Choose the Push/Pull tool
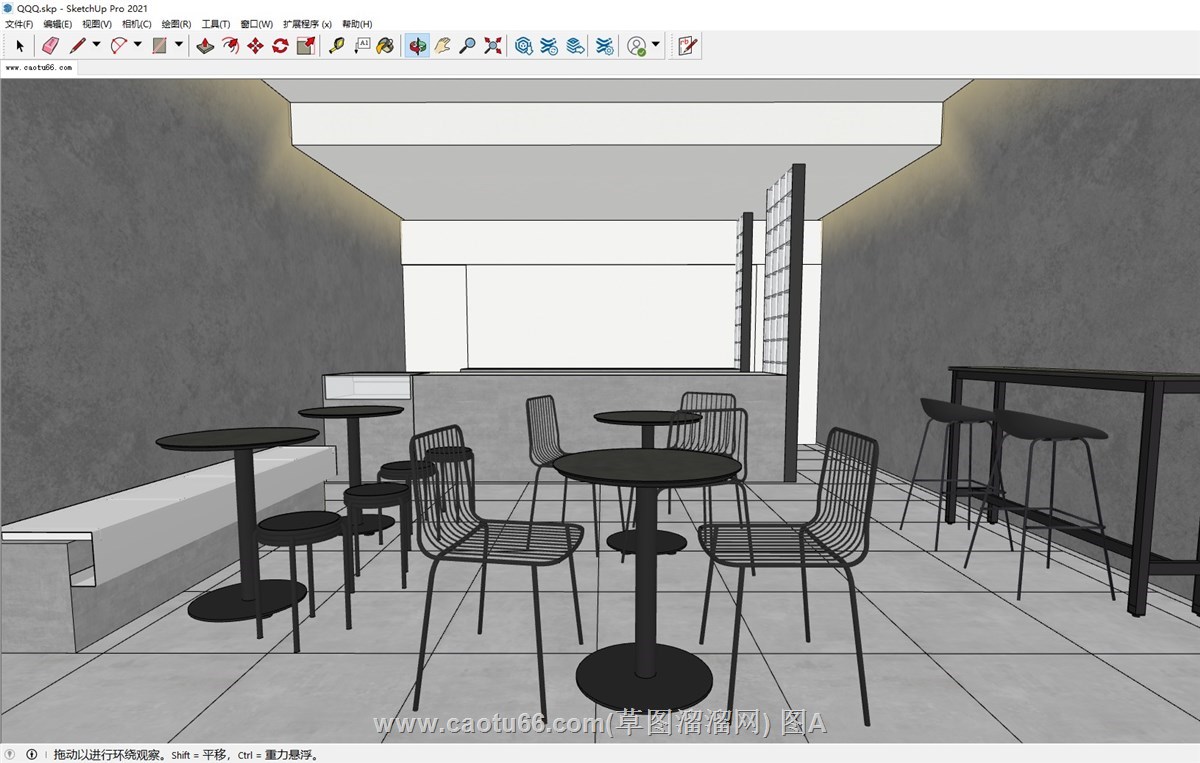This screenshot has height=763, width=1200. (205, 45)
